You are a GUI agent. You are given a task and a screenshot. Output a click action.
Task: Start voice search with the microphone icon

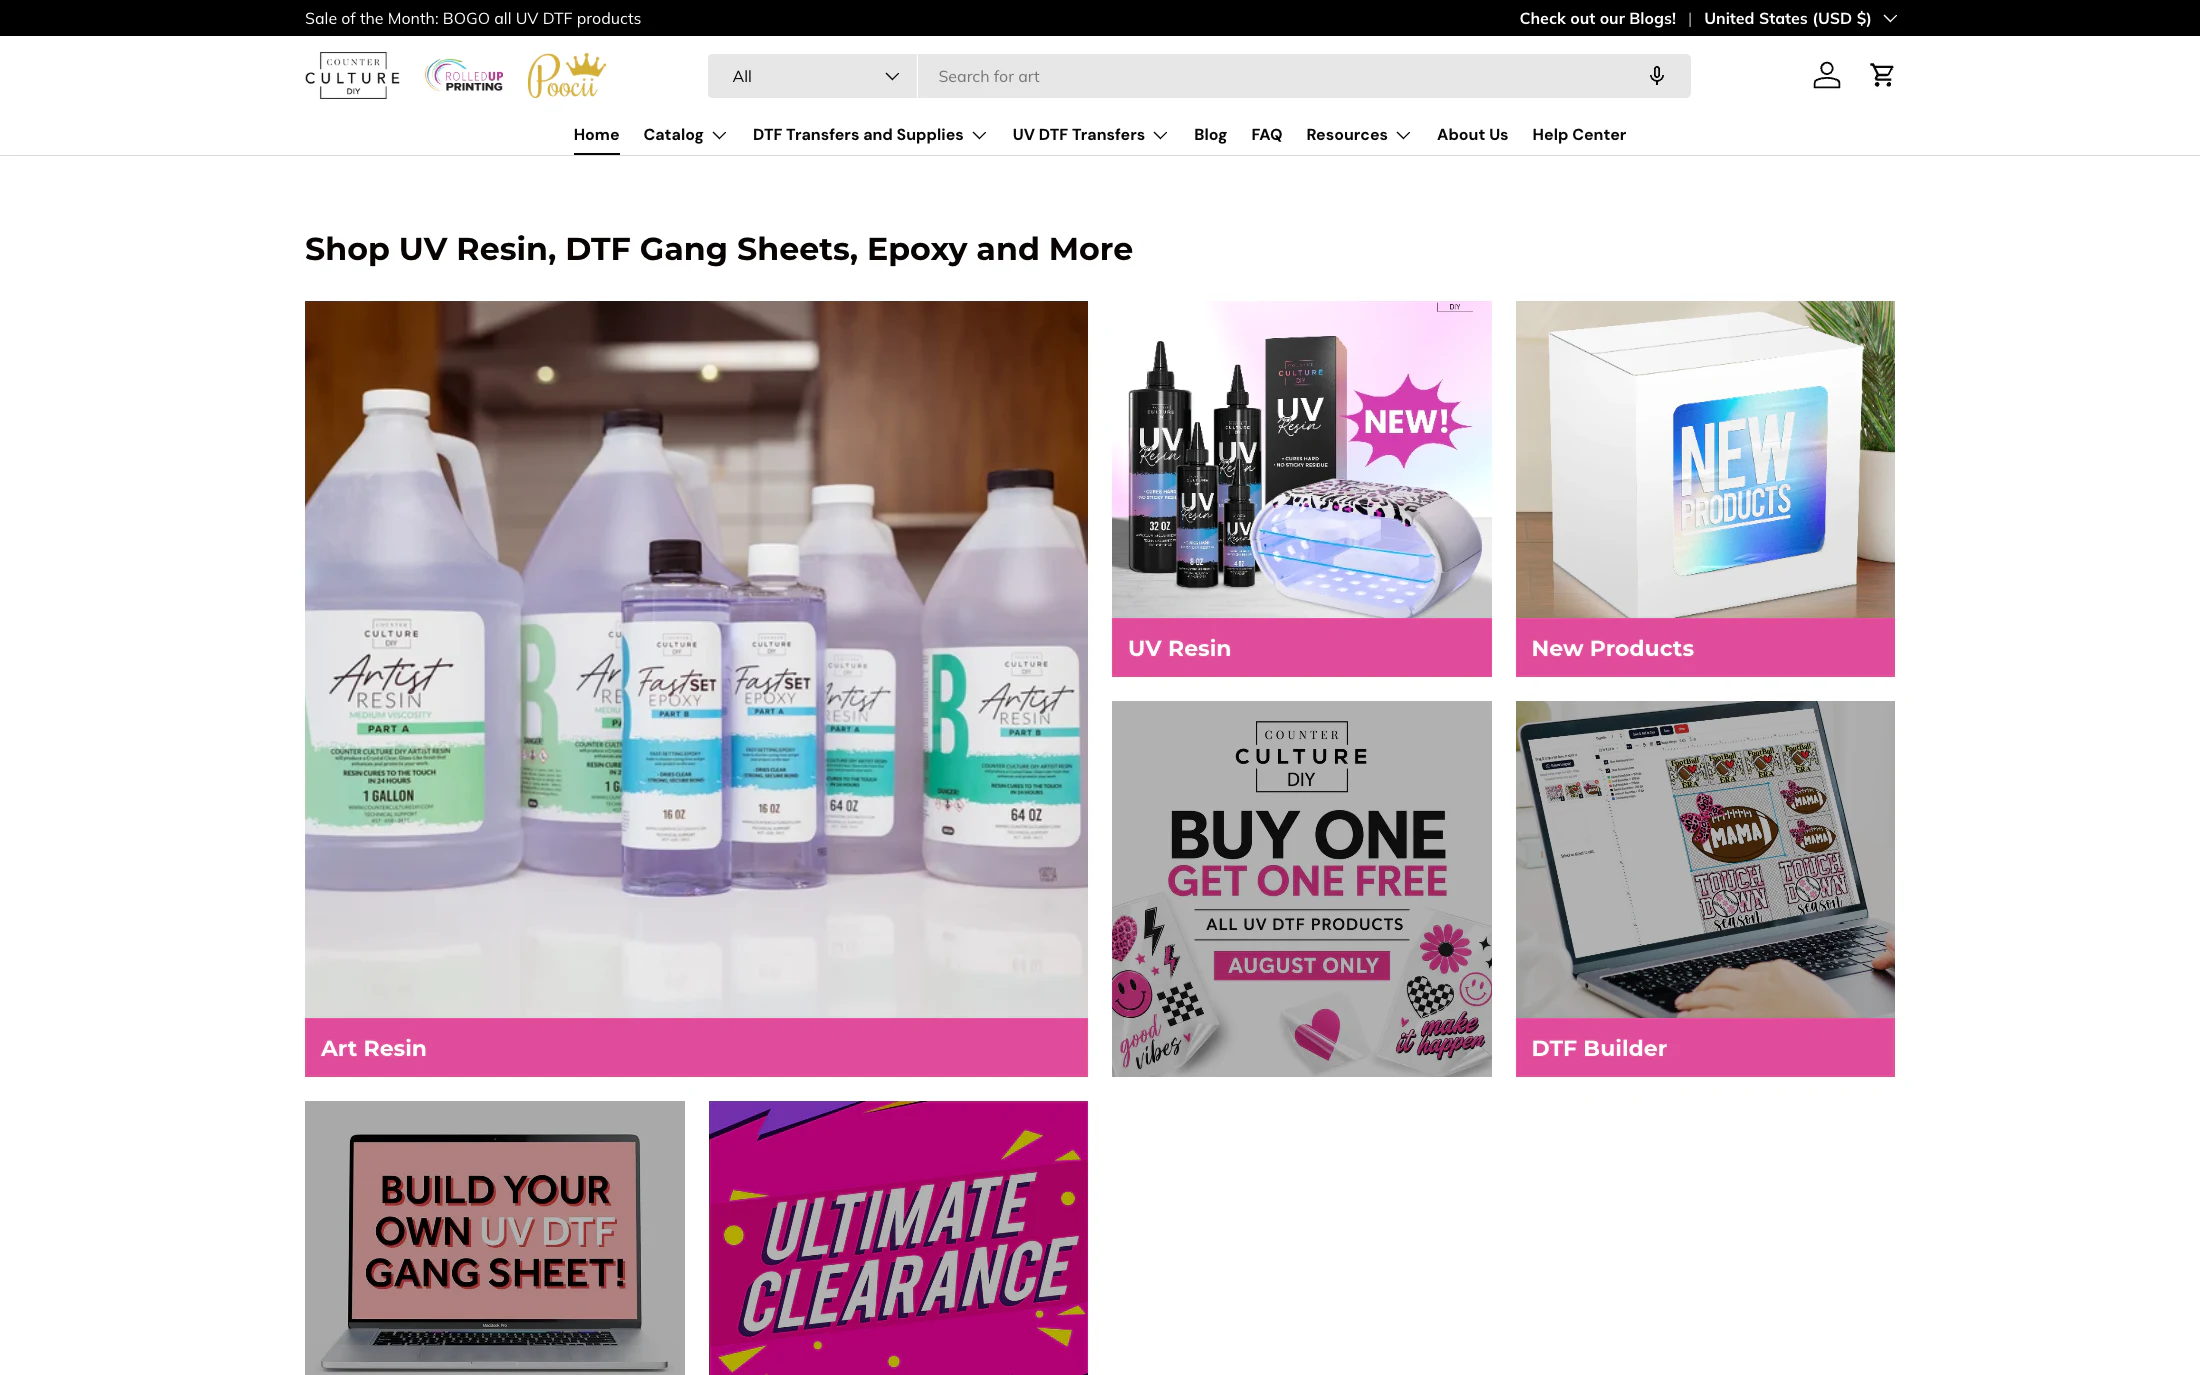tap(1657, 76)
